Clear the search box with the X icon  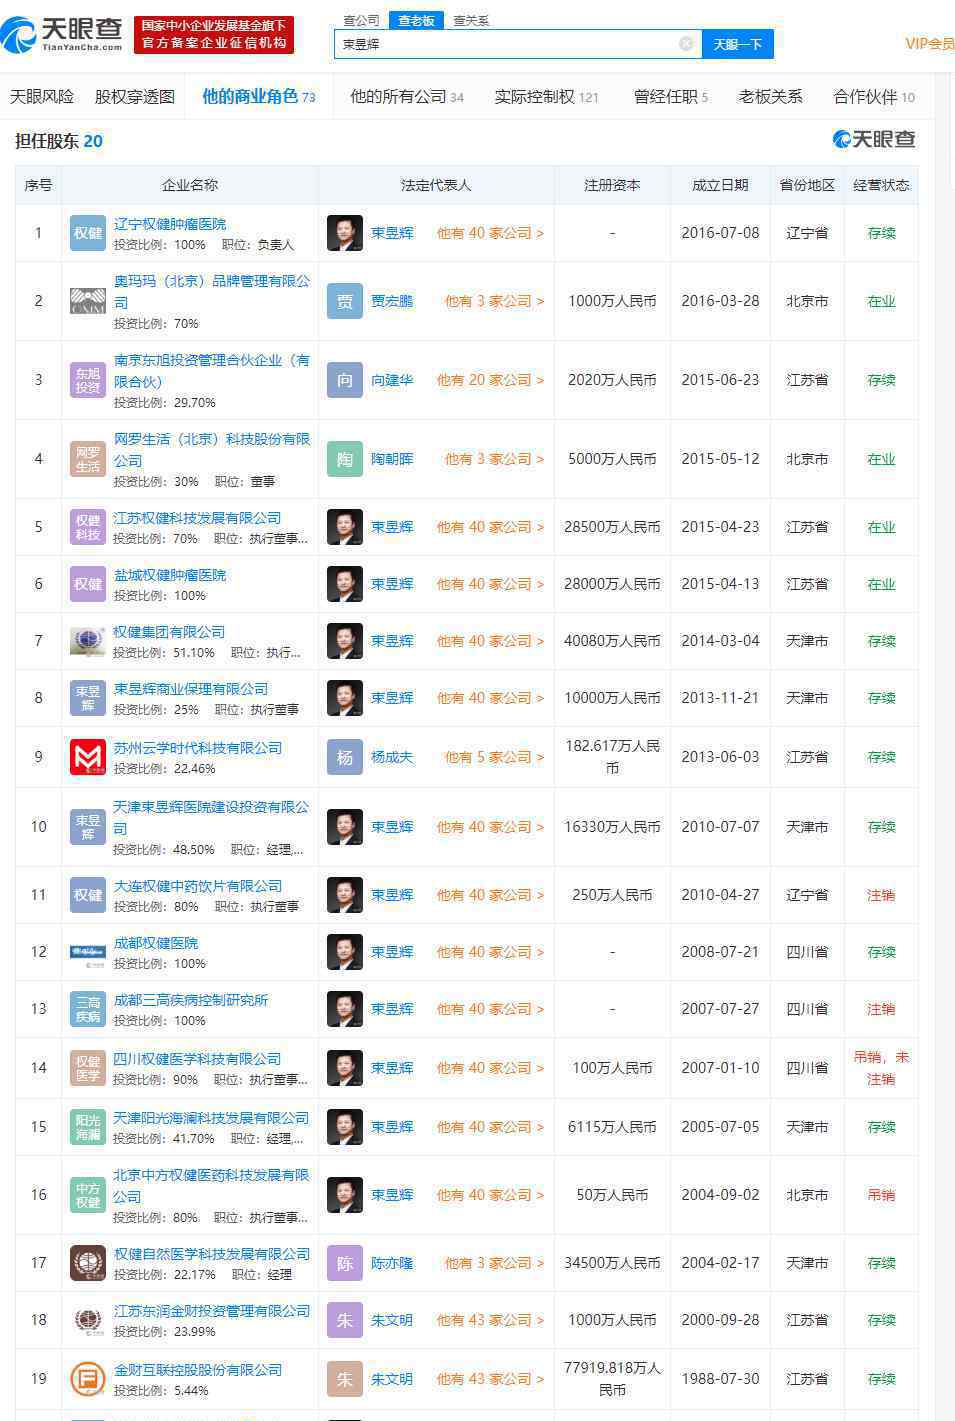pos(686,44)
